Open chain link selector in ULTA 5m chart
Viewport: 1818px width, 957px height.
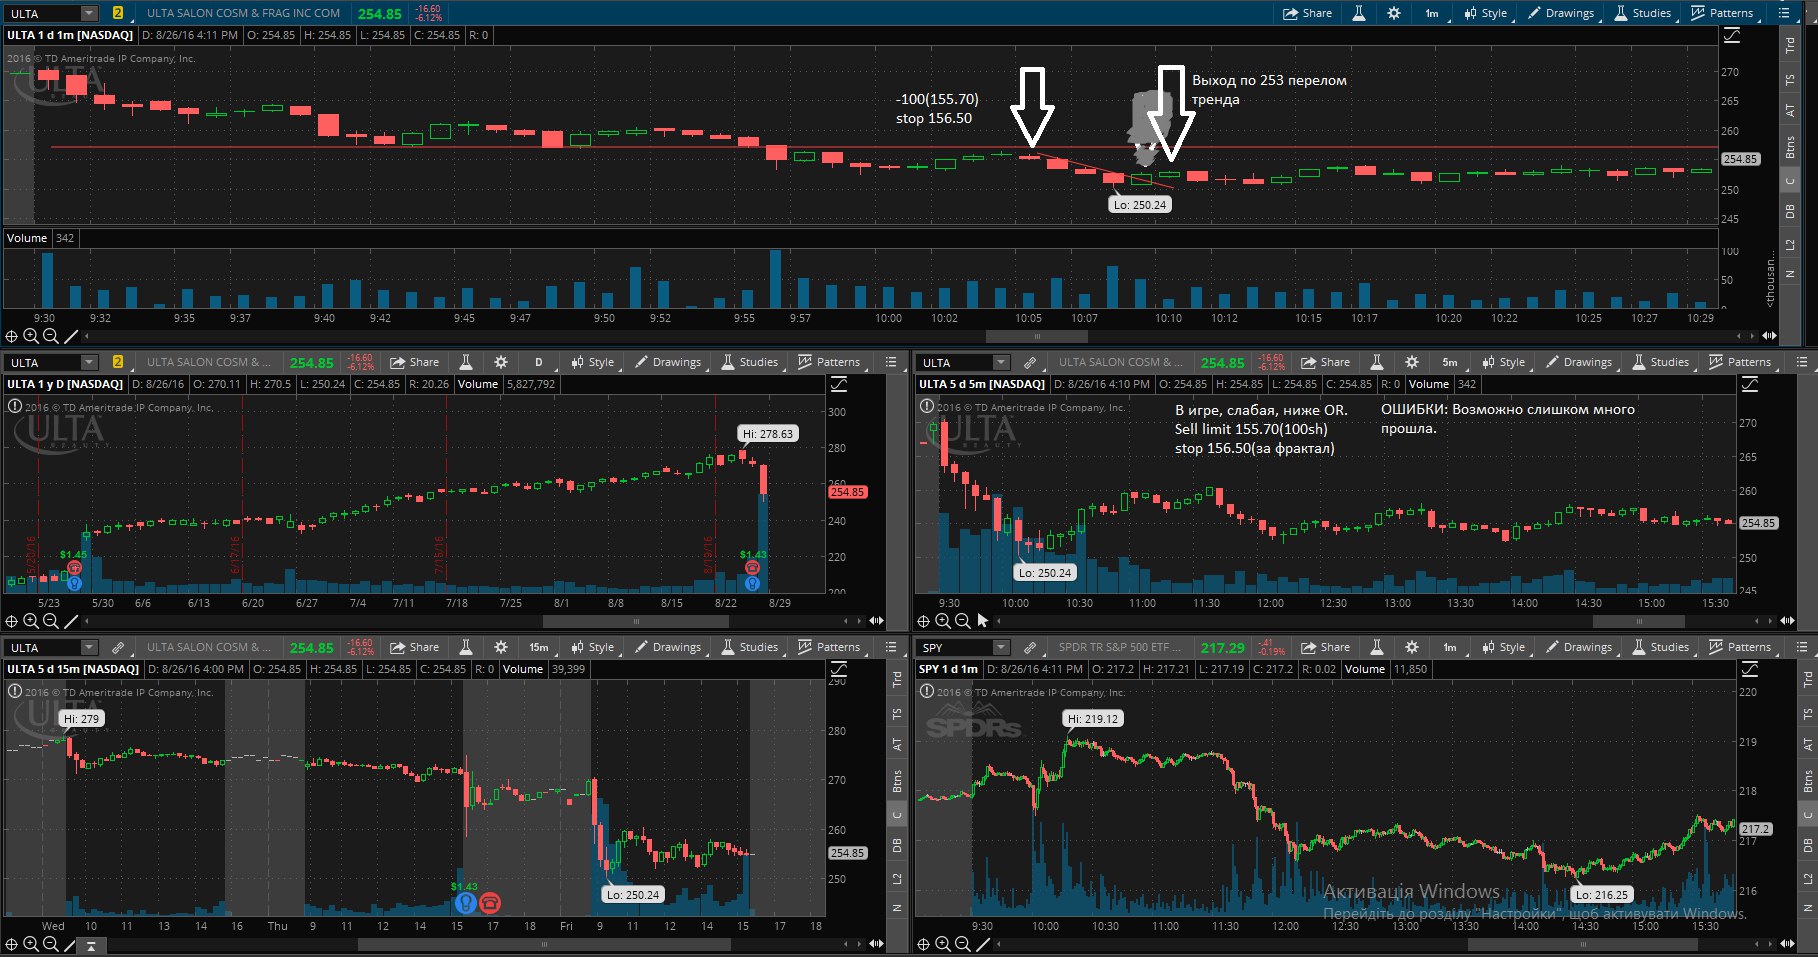pos(1030,362)
